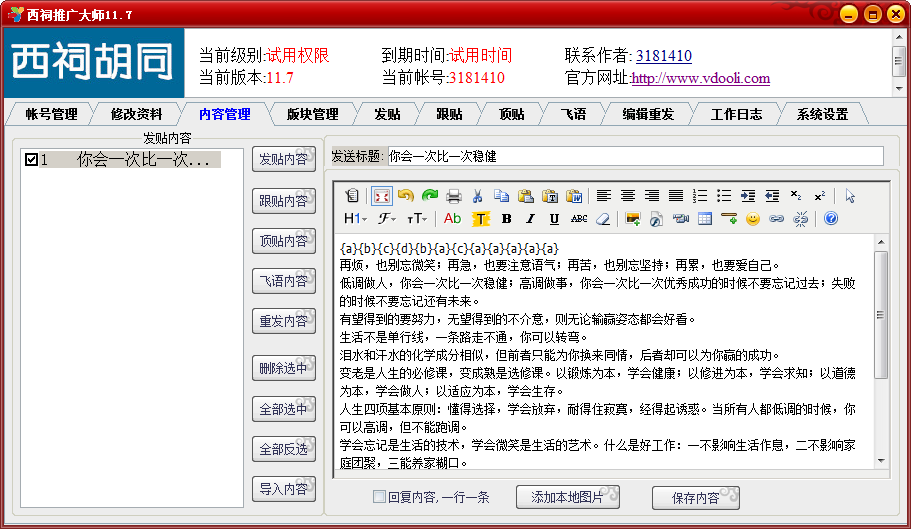This screenshot has height=529, width=911.
Task: Toggle the fullscreen editor icon
Action: 382,196
